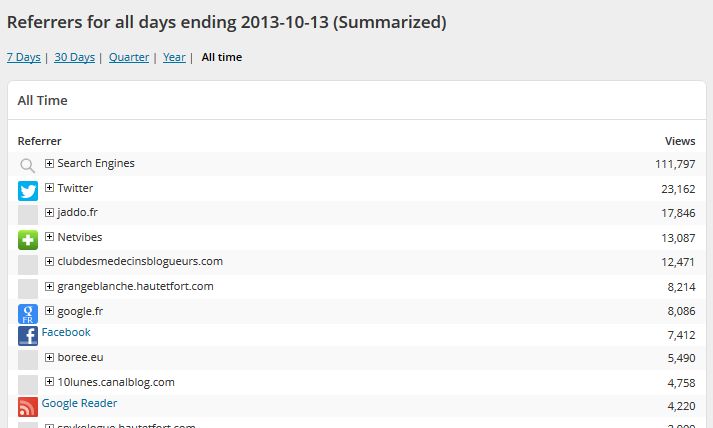Click the green Netvibes plus icon
The height and width of the screenshot is (428, 713).
click(28, 240)
